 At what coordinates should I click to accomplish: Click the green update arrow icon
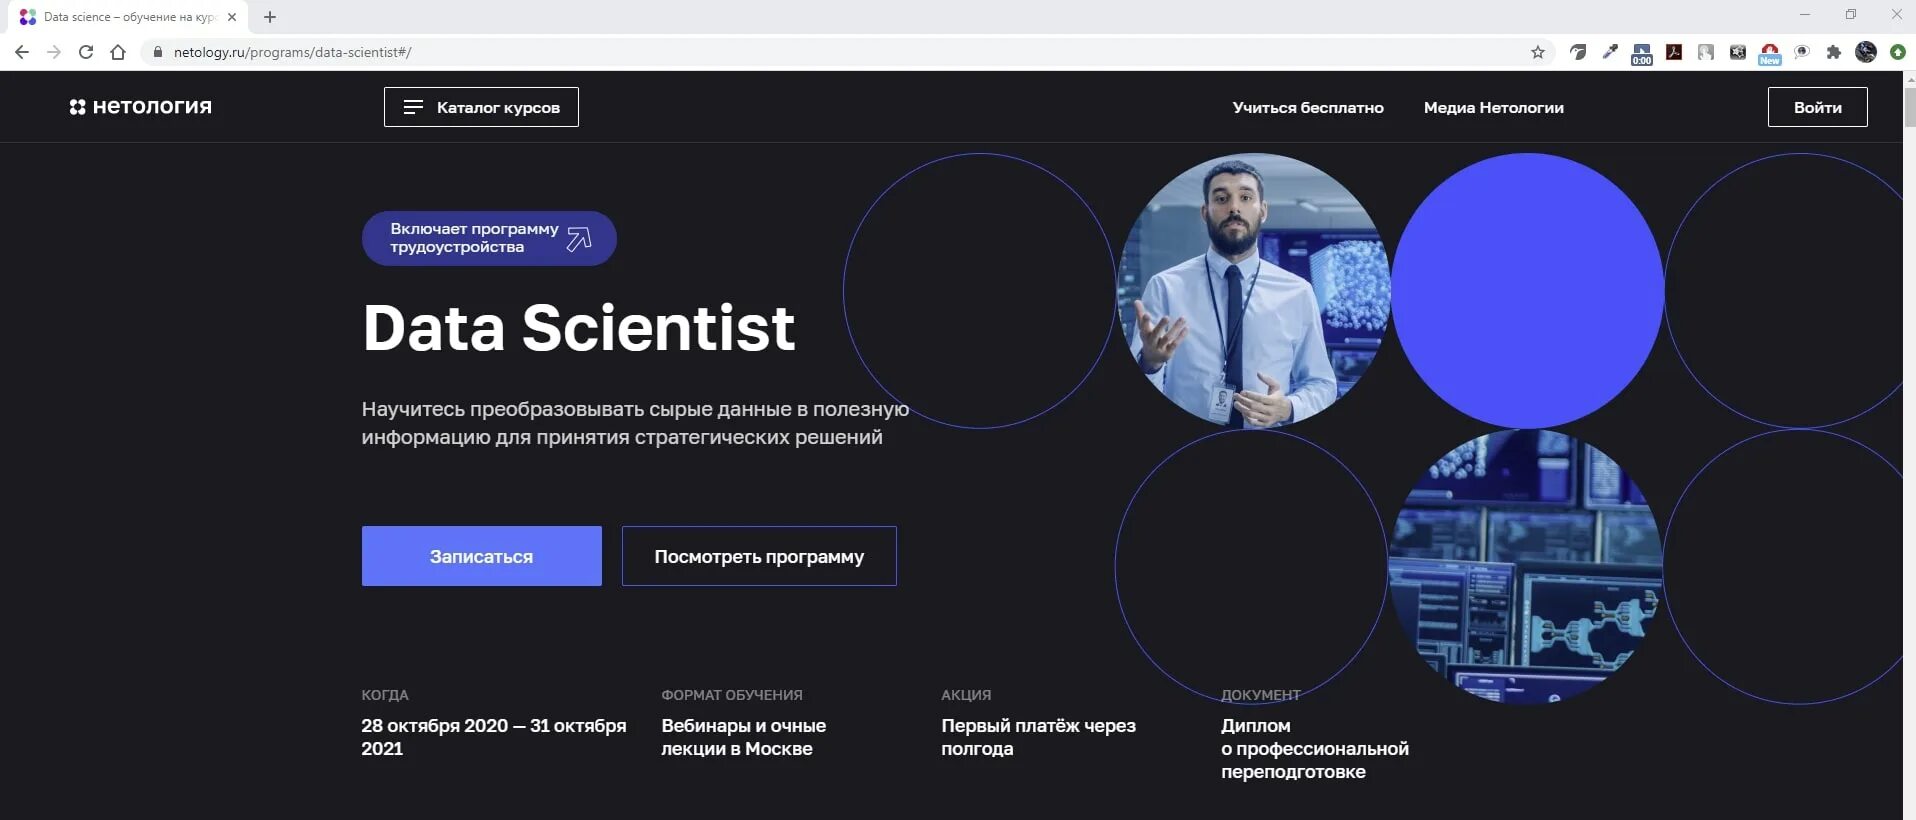[x=1898, y=52]
